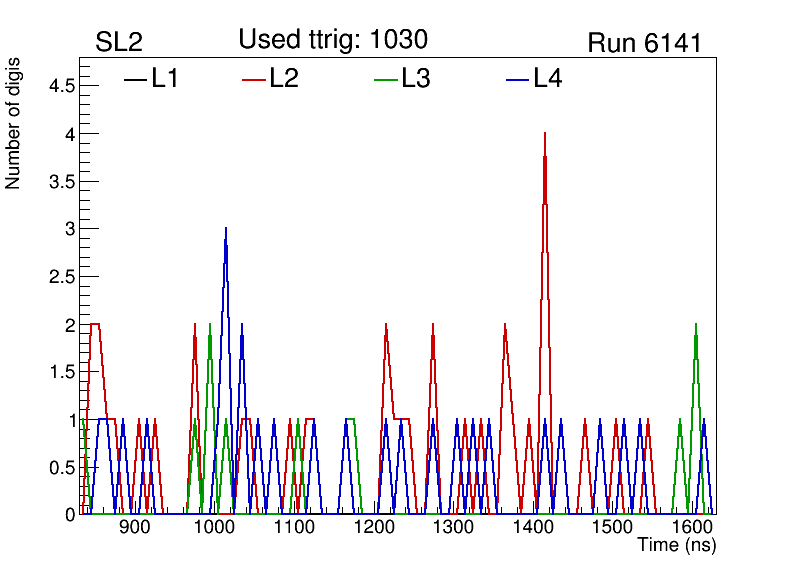796x572 pixels.
Task: Click the 1600 tick label on x-axis
Action: tap(690, 528)
